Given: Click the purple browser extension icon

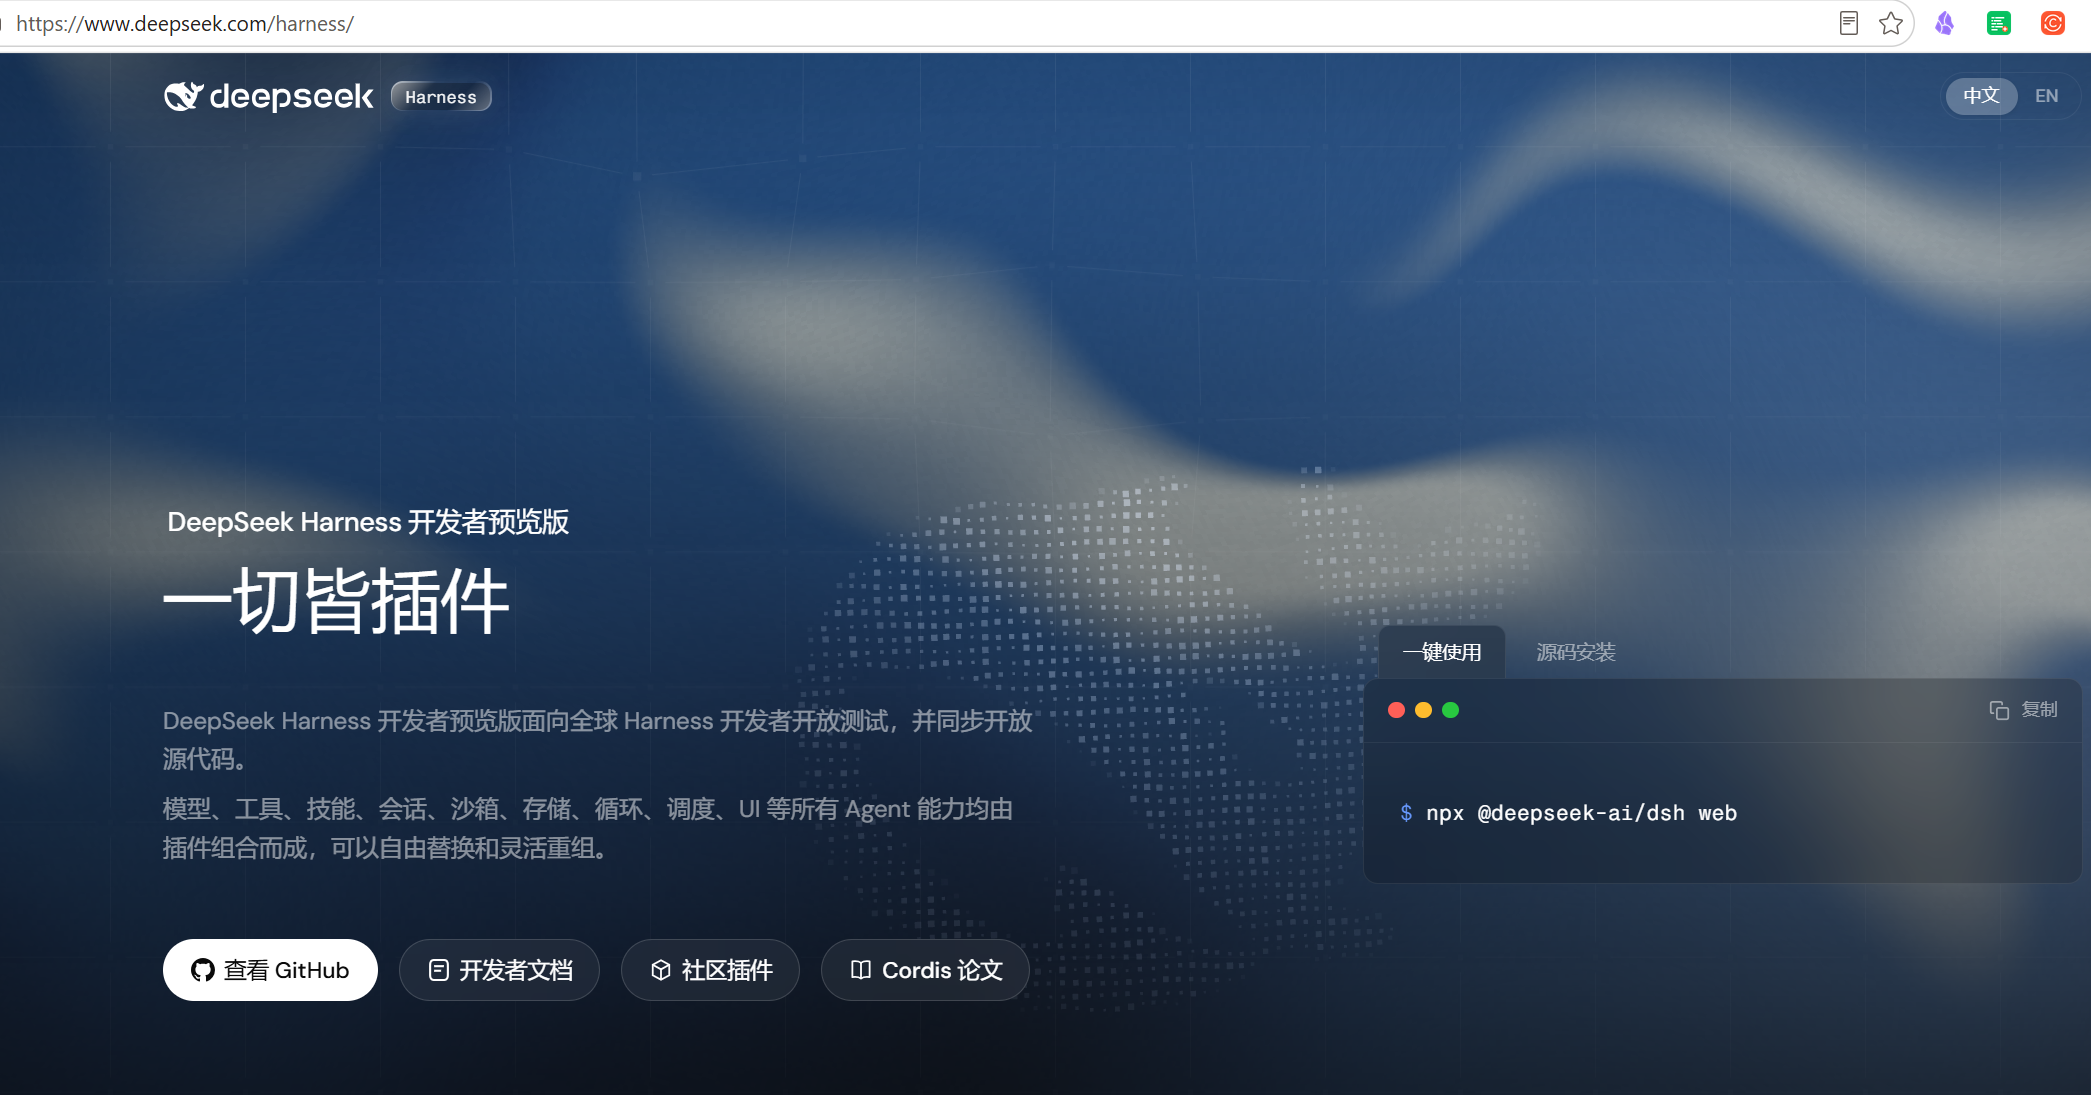Looking at the screenshot, I should pos(1945,23).
